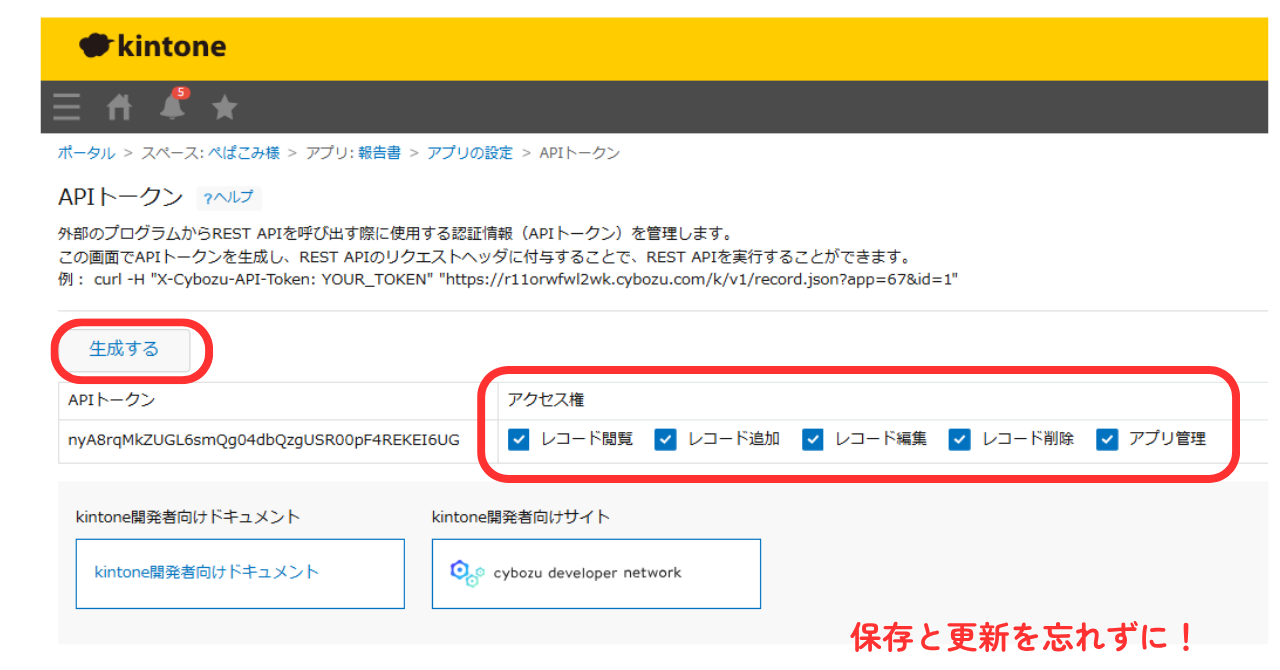Click the 生成する button
This screenshot has width=1280, height=670.
point(124,350)
